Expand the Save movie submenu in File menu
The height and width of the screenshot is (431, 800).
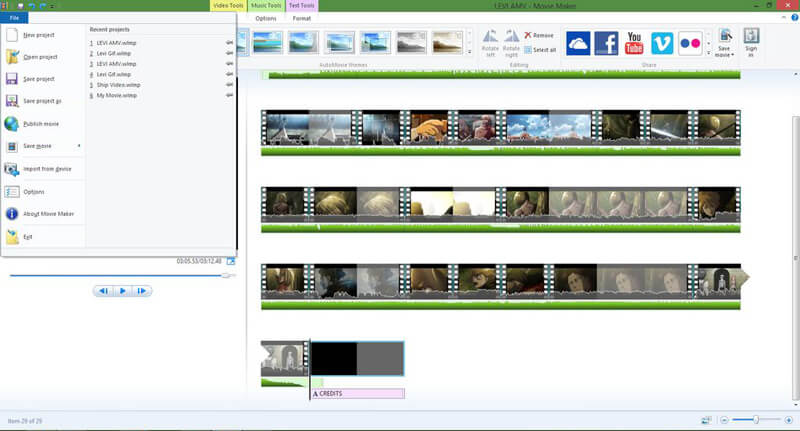click(79, 146)
